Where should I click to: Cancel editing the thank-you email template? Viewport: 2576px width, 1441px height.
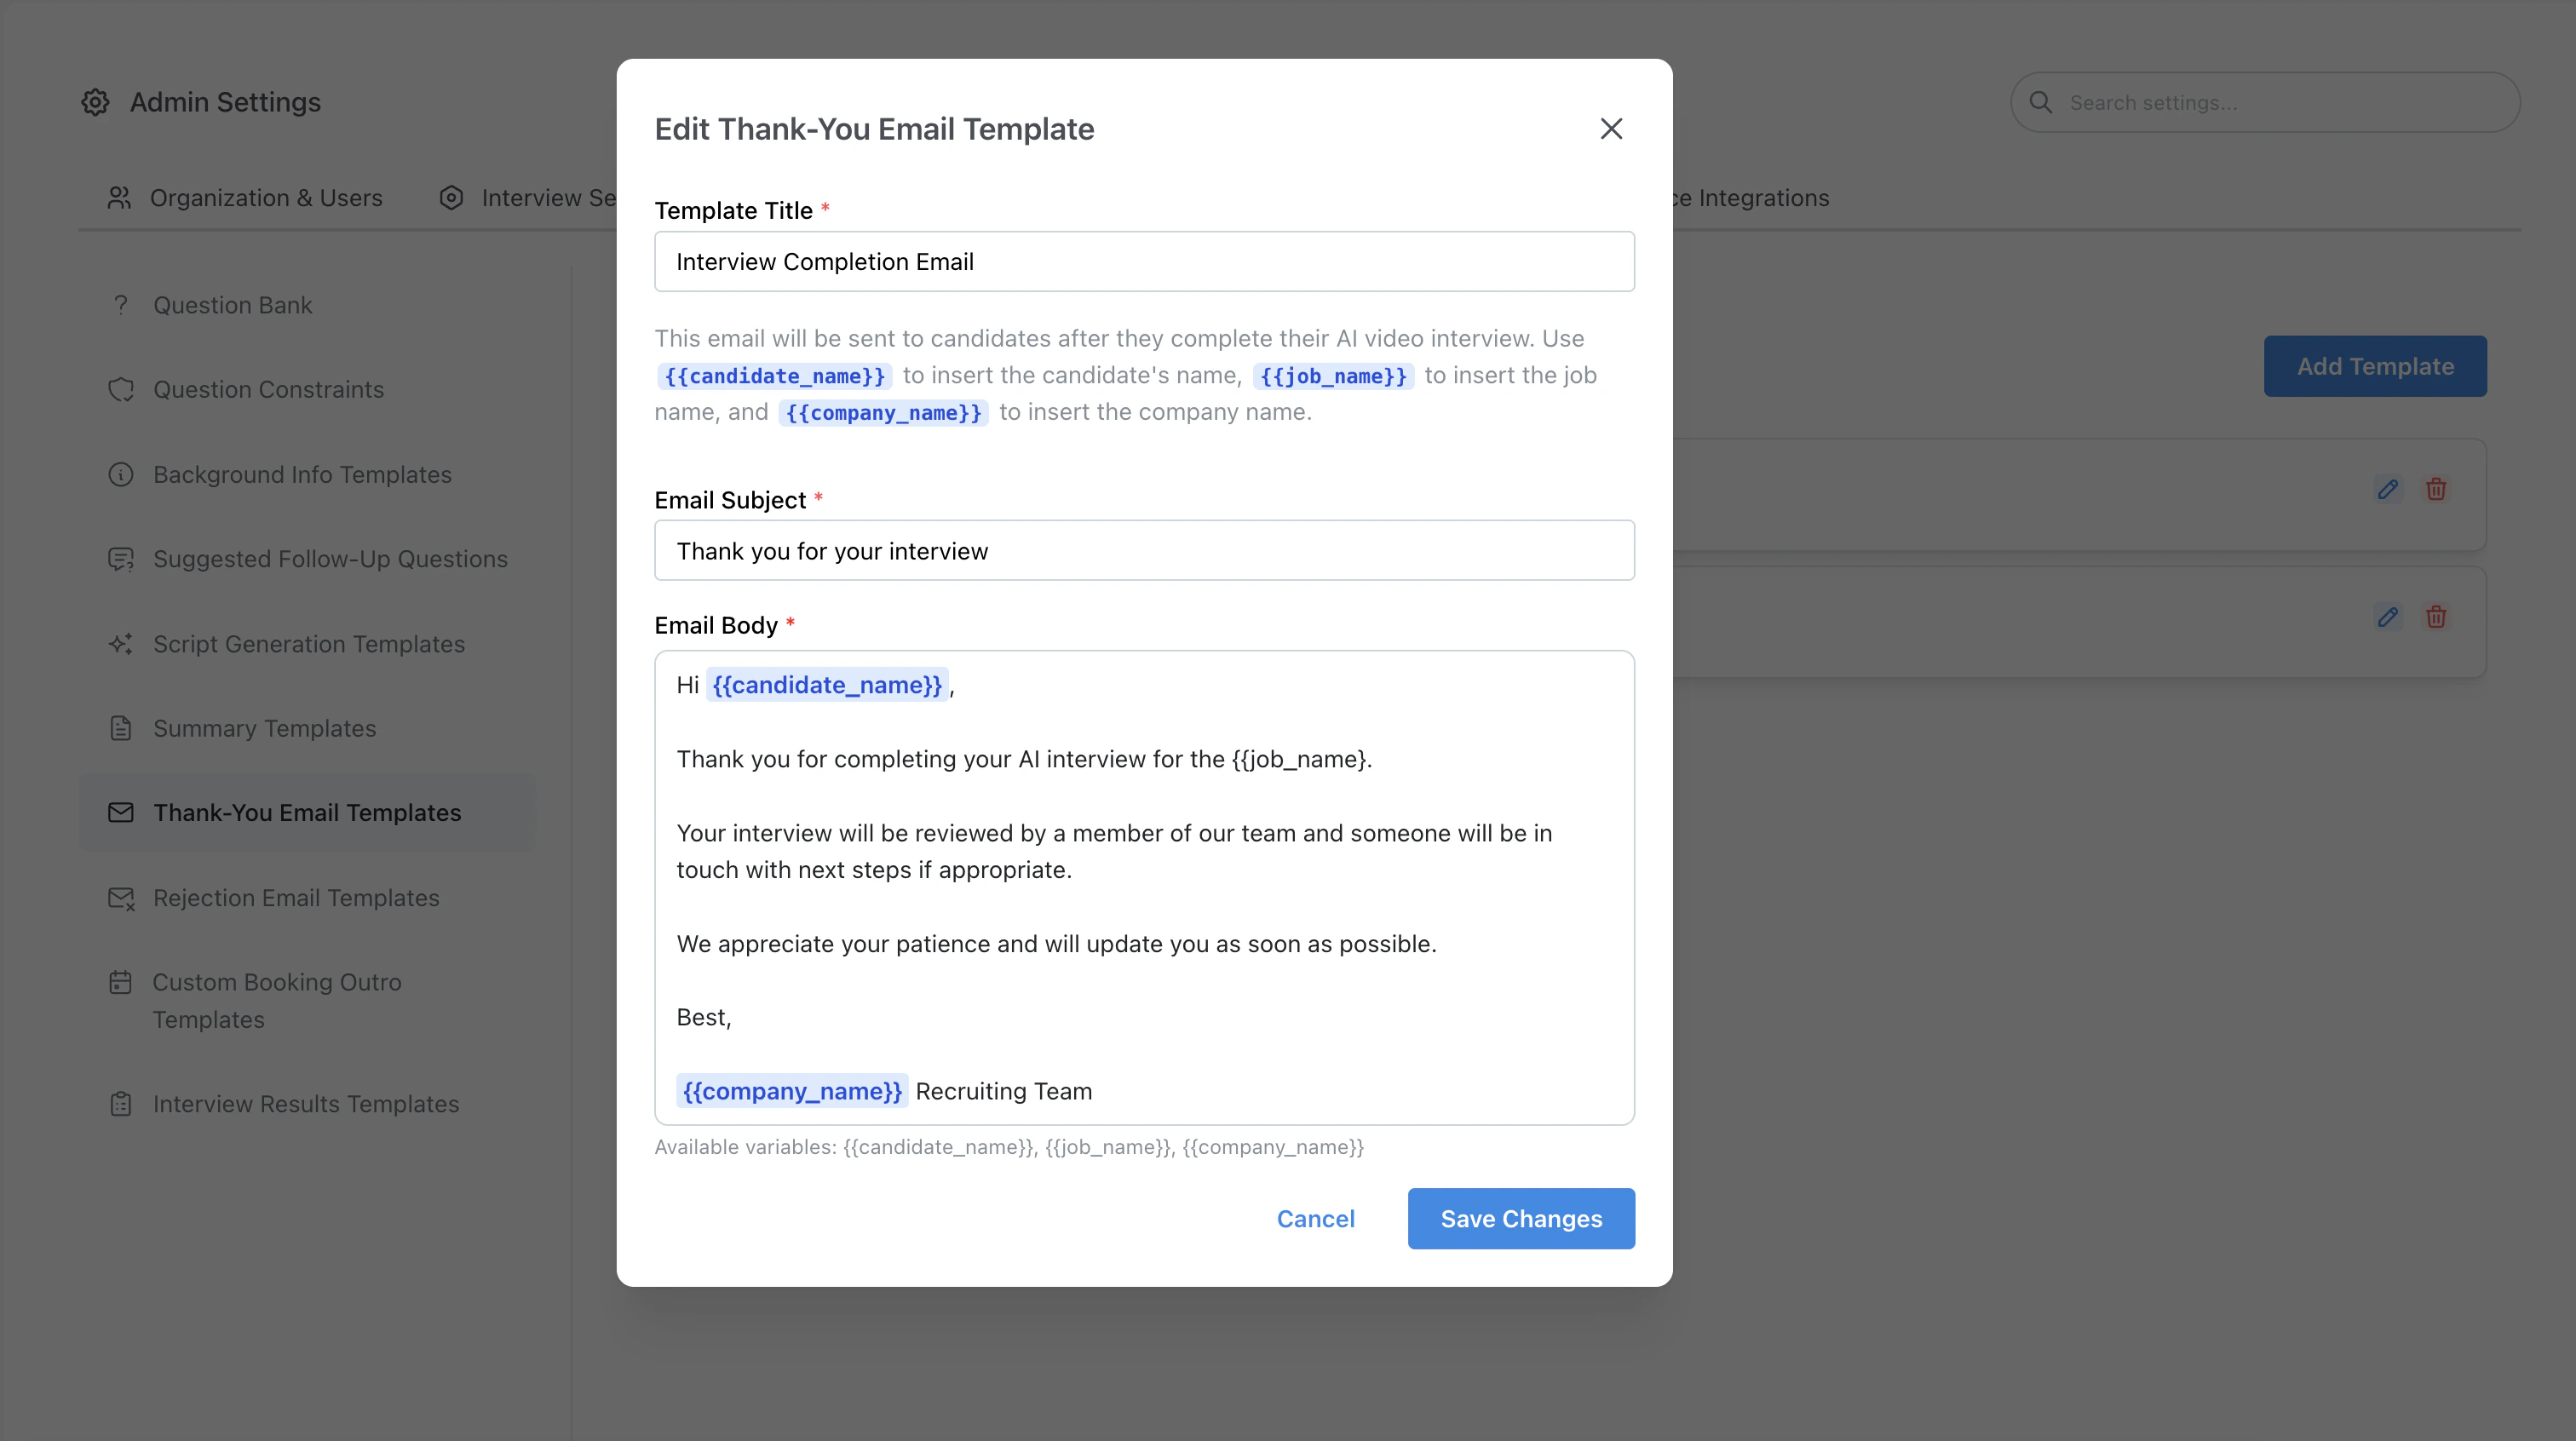click(x=1316, y=1218)
